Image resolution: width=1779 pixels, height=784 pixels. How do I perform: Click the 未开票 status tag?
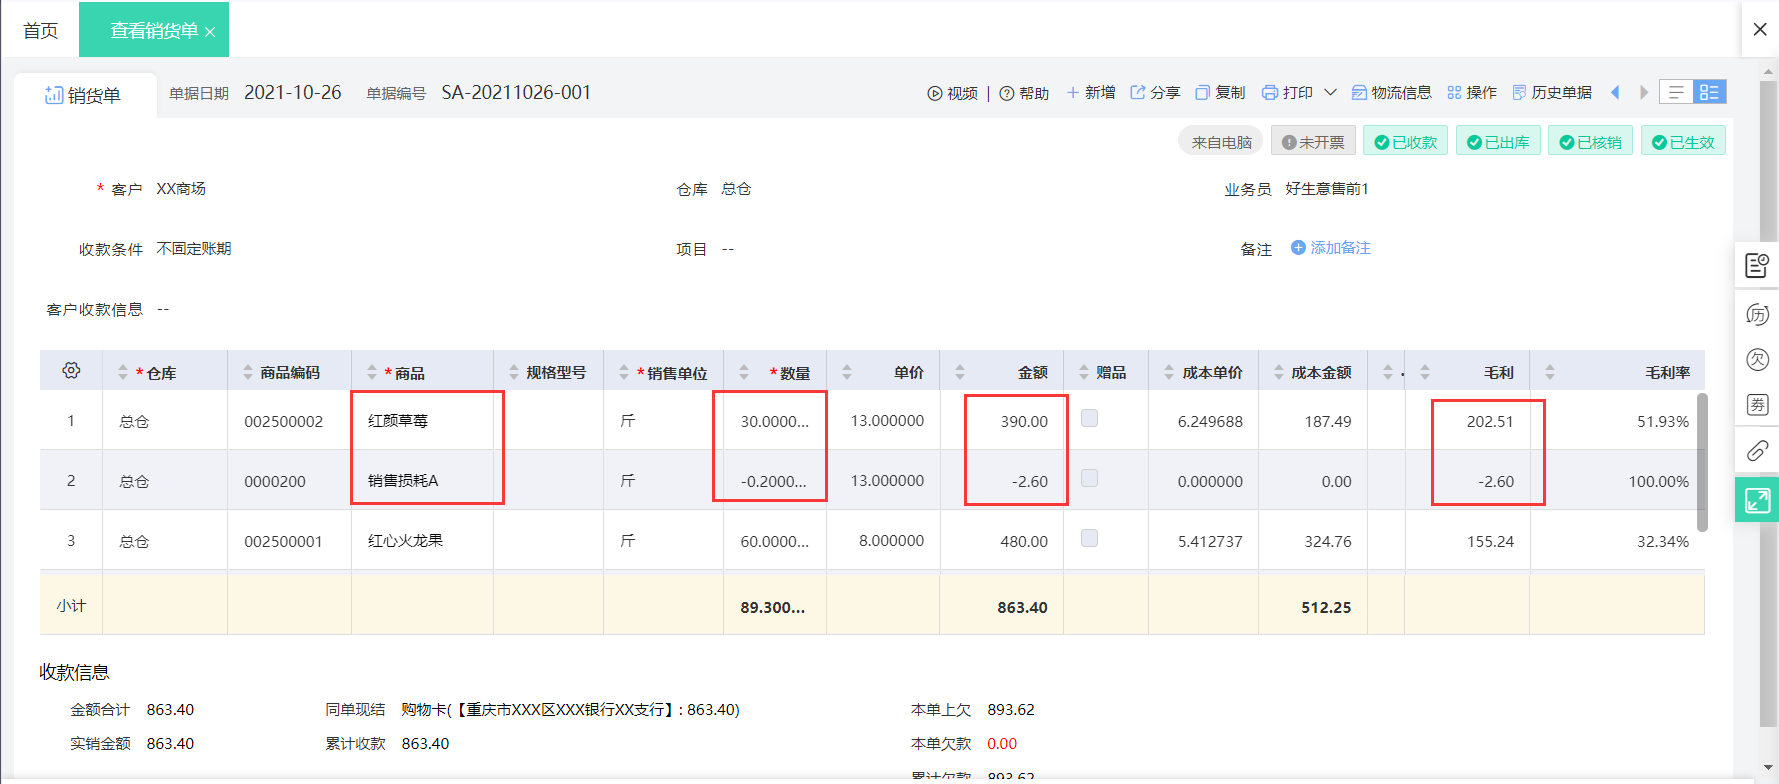[1314, 142]
